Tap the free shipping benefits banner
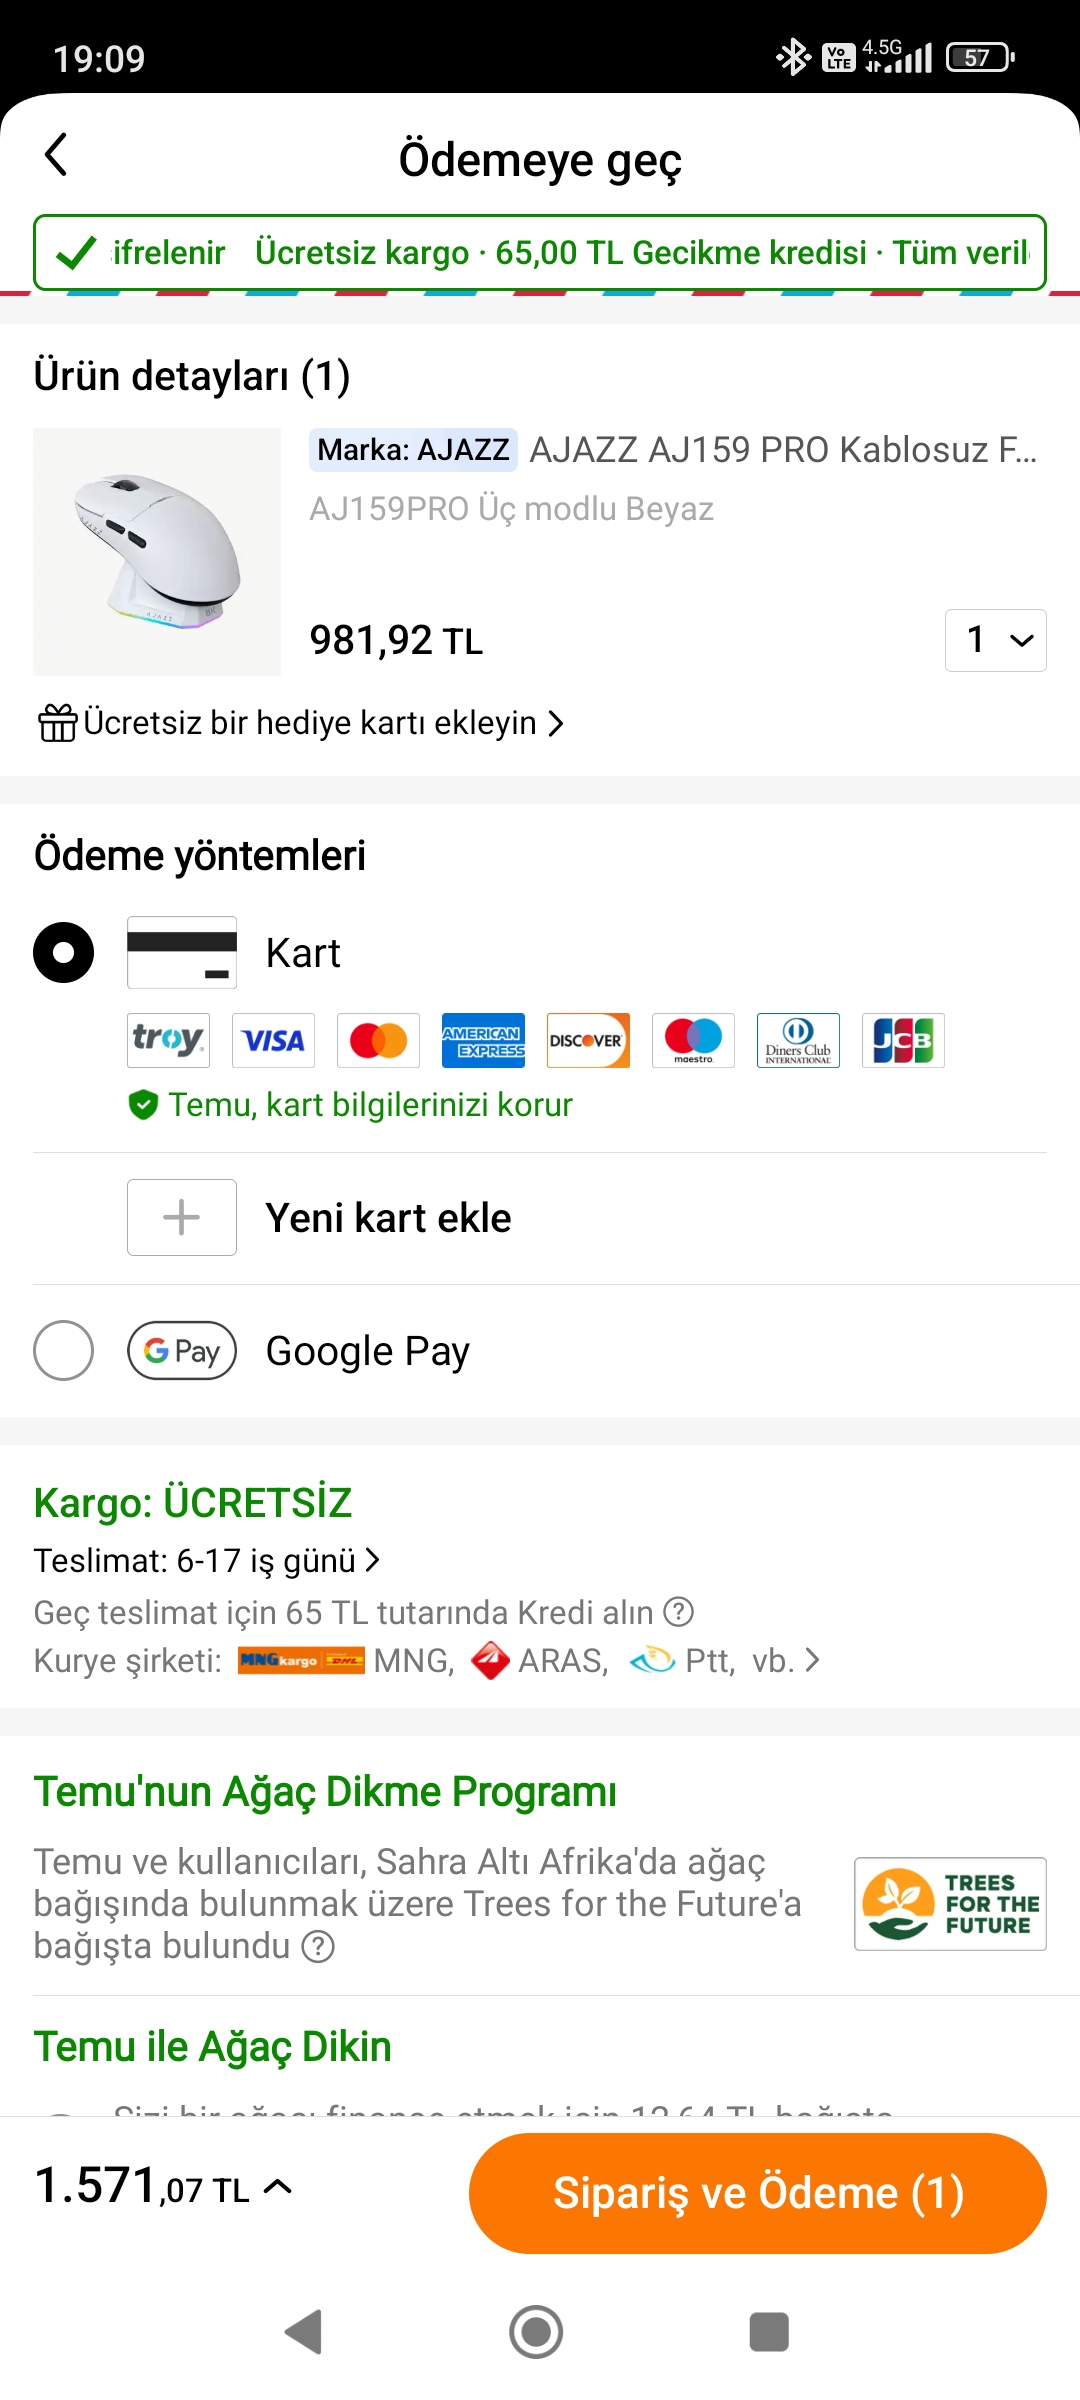Image resolution: width=1080 pixels, height=2400 pixels. click(540, 253)
